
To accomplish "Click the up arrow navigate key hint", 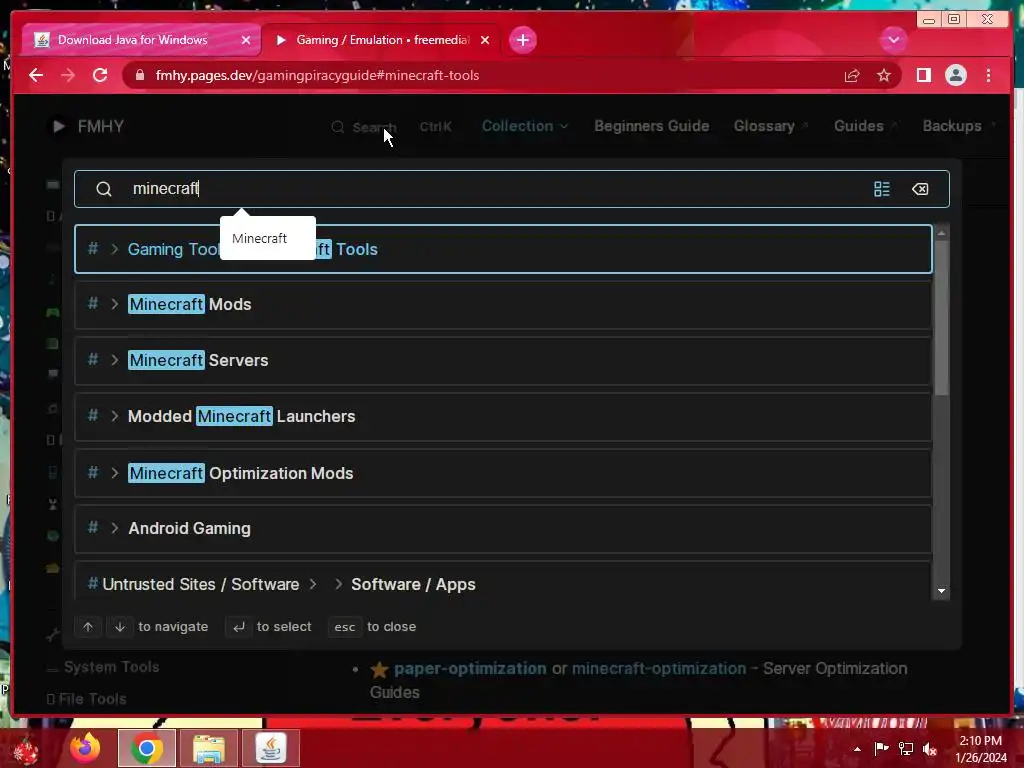I will coord(88,627).
